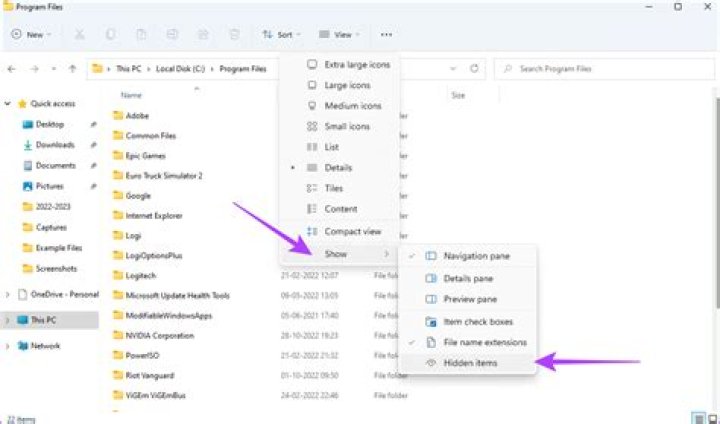Select the Riot Vanguard folder row
The image size is (720, 424).
(x=150, y=375)
